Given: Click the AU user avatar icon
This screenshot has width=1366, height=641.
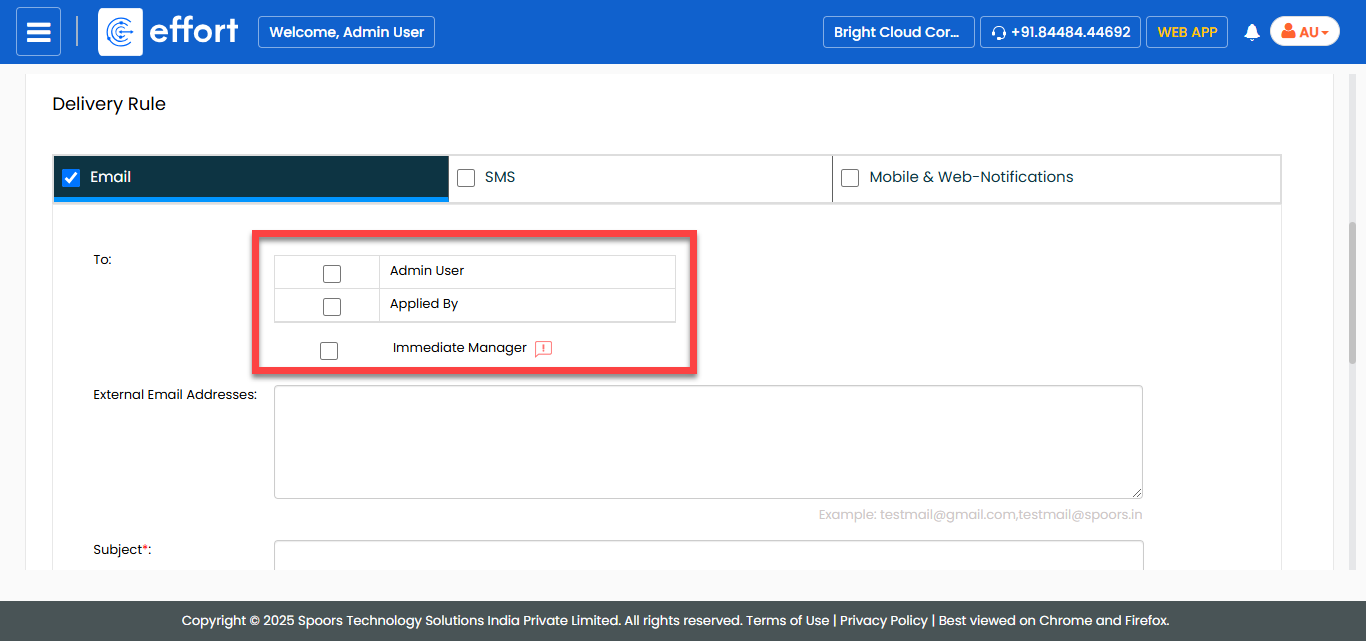Looking at the screenshot, I should [1288, 32].
